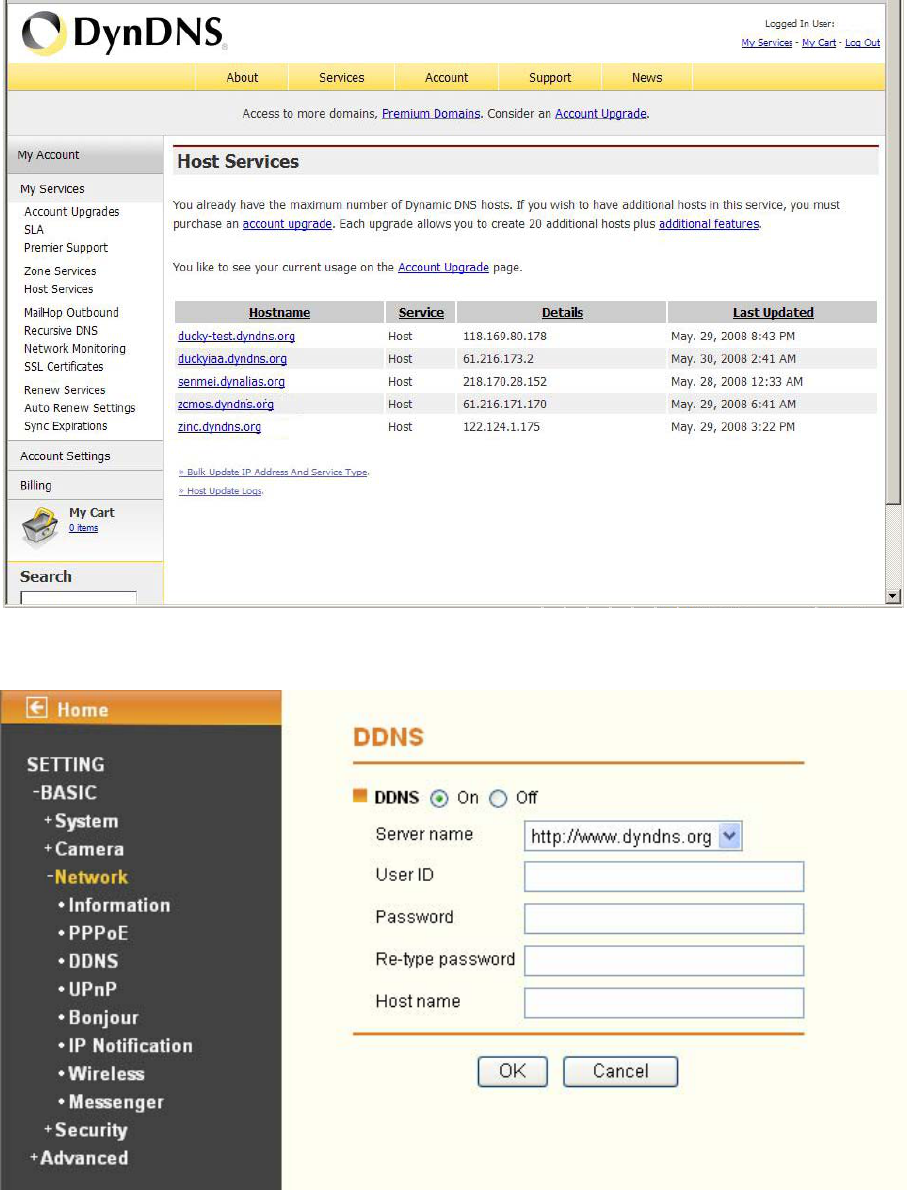Image resolution: width=907 pixels, height=1190 pixels.
Task: Sort by Service column header
Action: point(421,313)
